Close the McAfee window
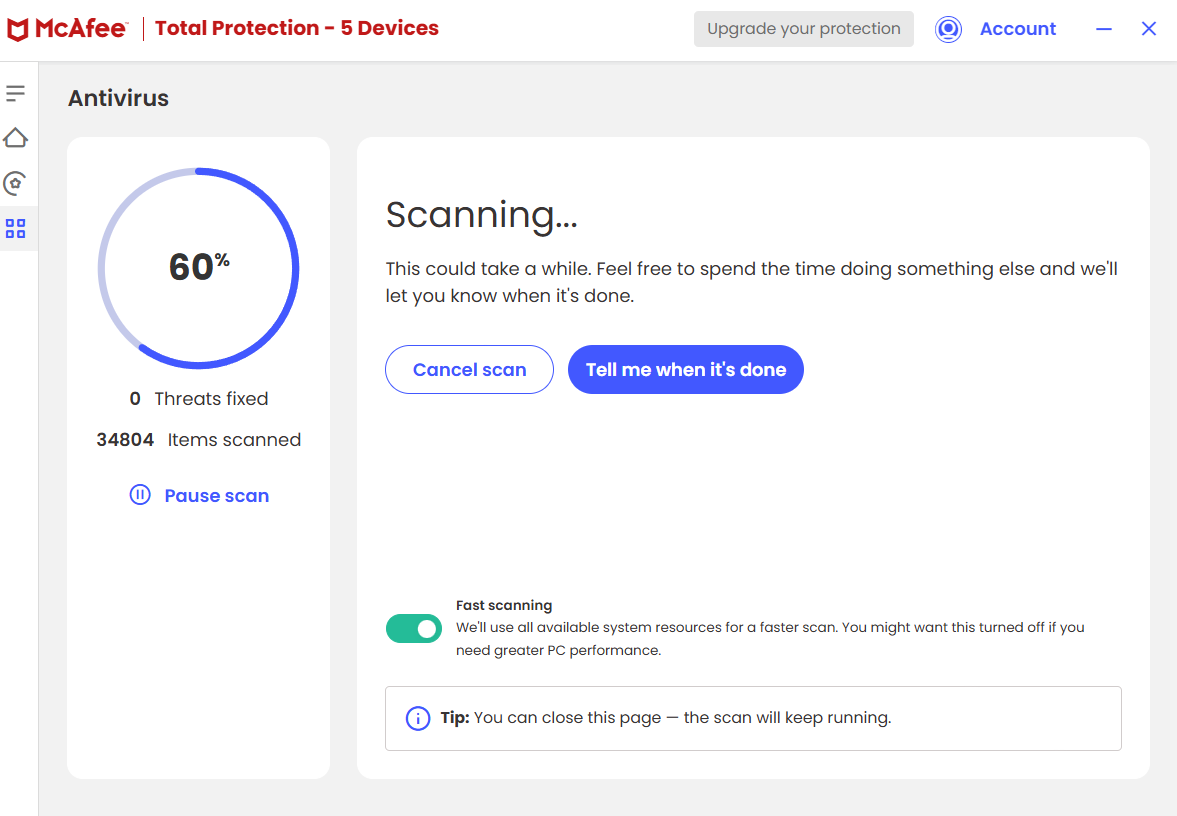Image resolution: width=1177 pixels, height=816 pixels. [x=1149, y=29]
